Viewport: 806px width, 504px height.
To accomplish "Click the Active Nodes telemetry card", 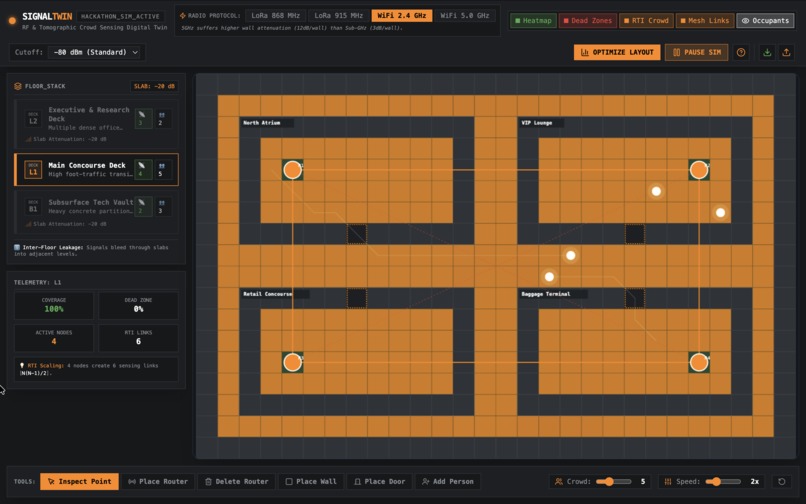I will click(x=54, y=338).
